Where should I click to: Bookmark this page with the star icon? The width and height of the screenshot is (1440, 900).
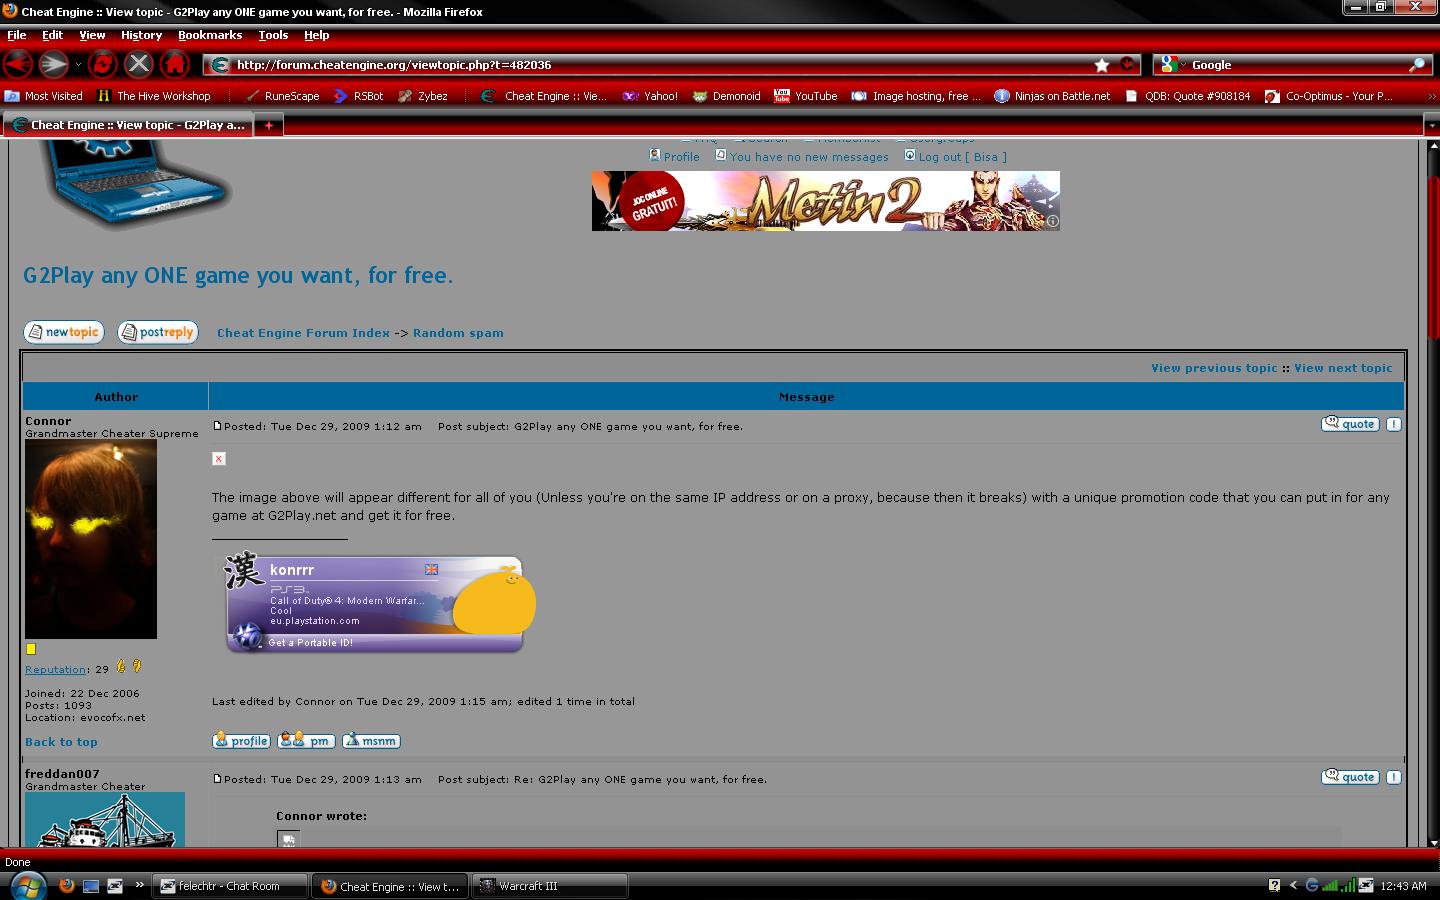(x=1102, y=65)
